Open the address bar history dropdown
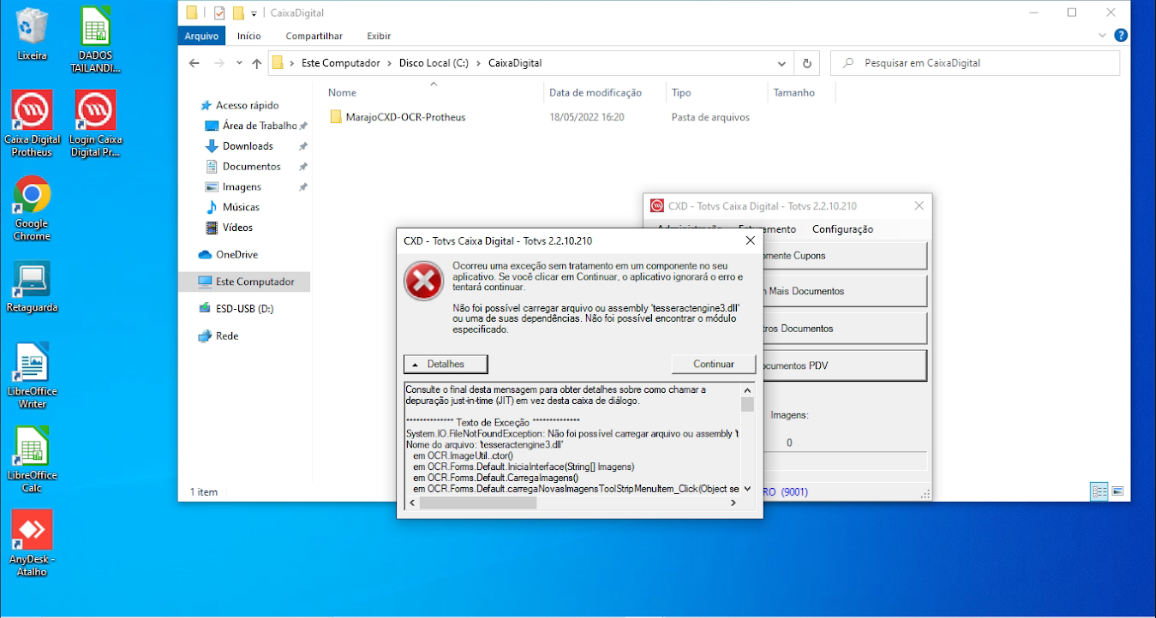 [x=782, y=63]
